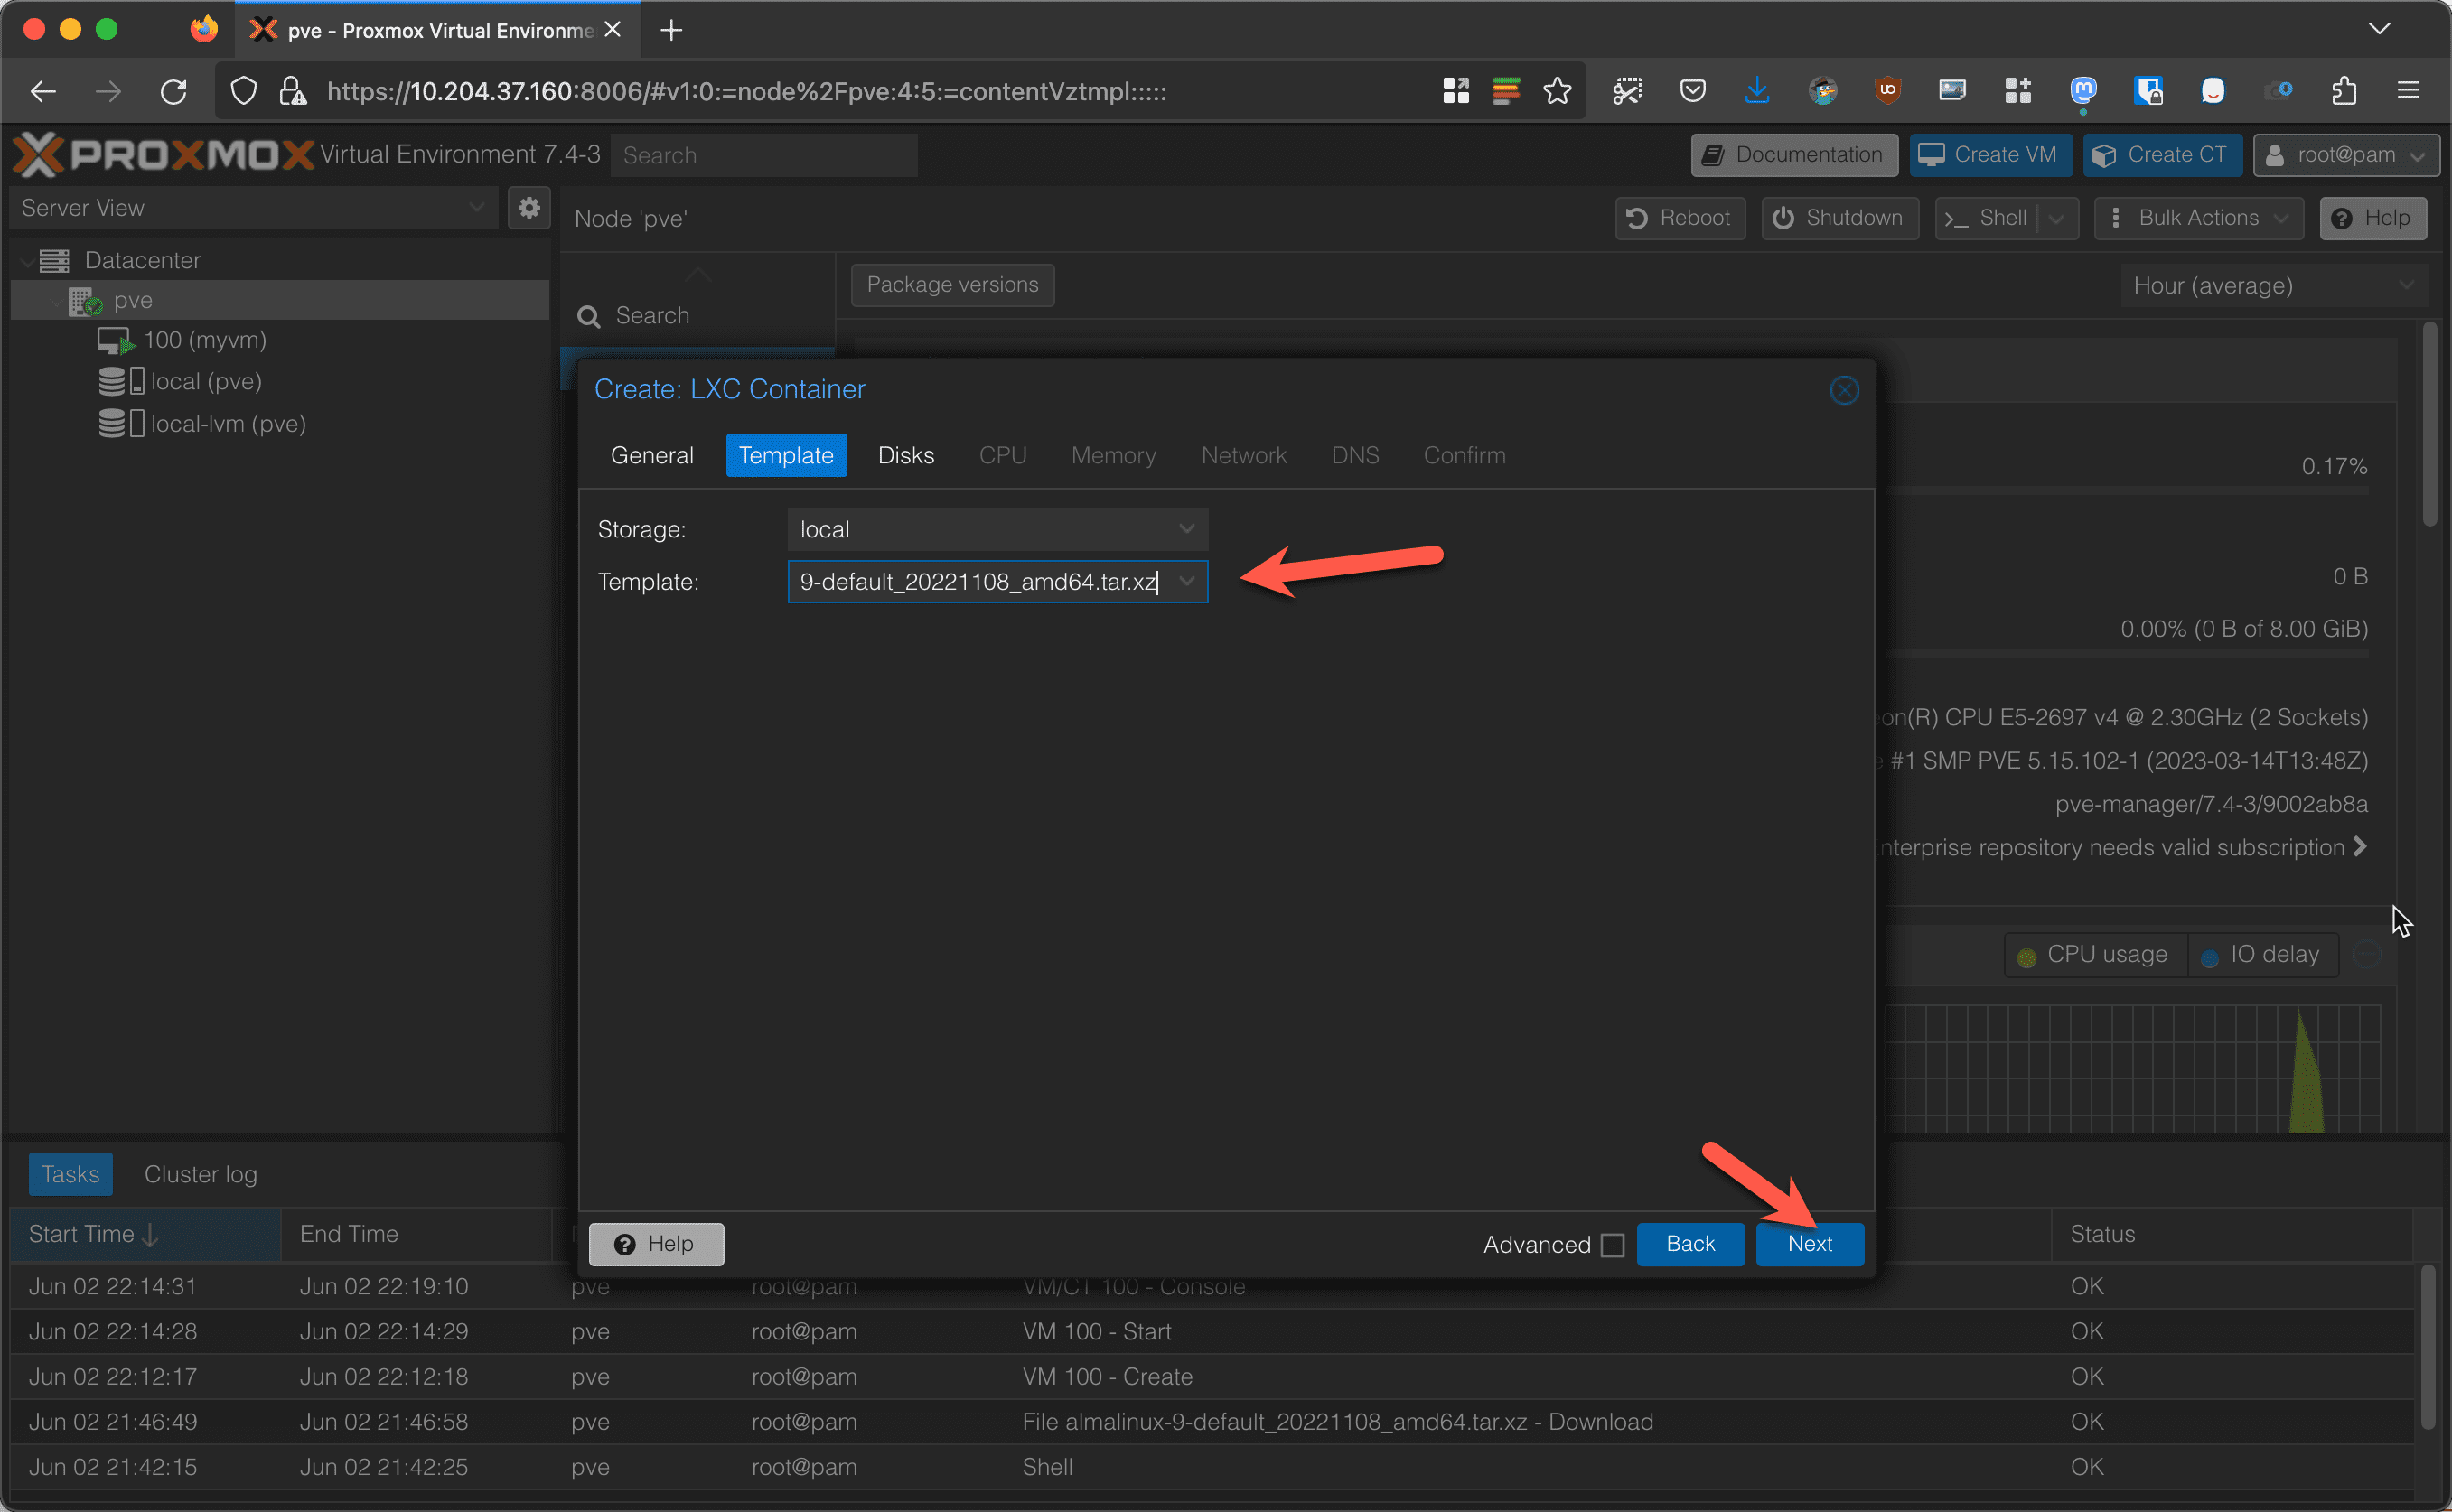The image size is (2452, 1512).
Task: Open the root@pam user menu
Action: point(2346,155)
